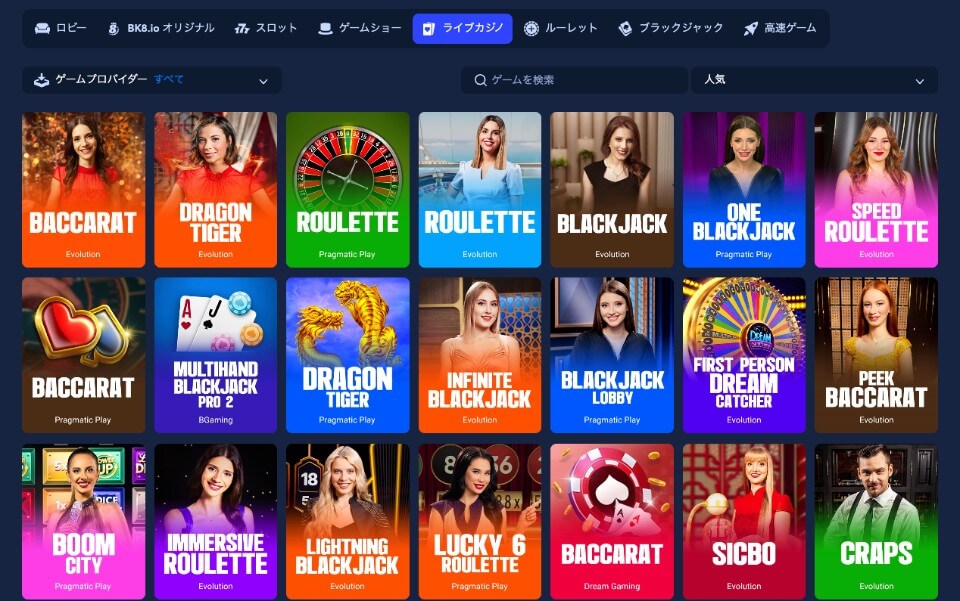
Task: Select First Person Dream Catcher game
Action: tap(744, 355)
